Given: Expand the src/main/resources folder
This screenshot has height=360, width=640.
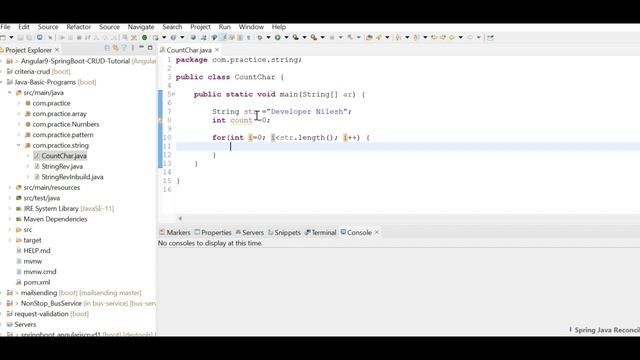Looking at the screenshot, I should point(10,187).
